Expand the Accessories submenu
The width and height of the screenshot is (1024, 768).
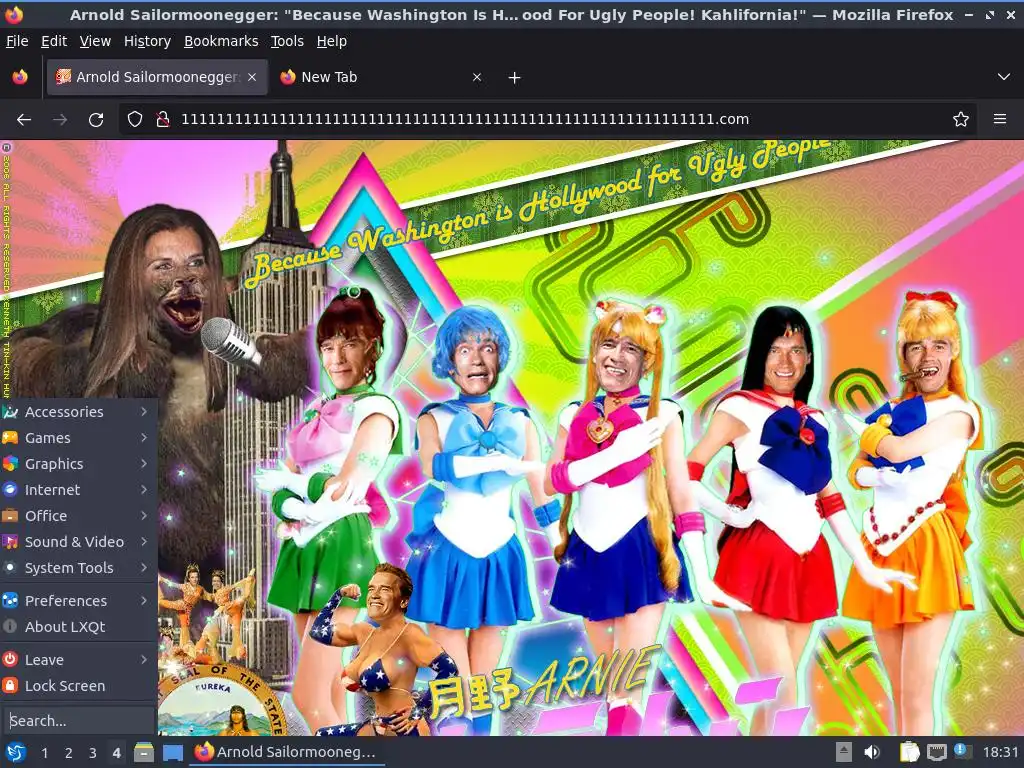pyautogui.click(x=78, y=411)
